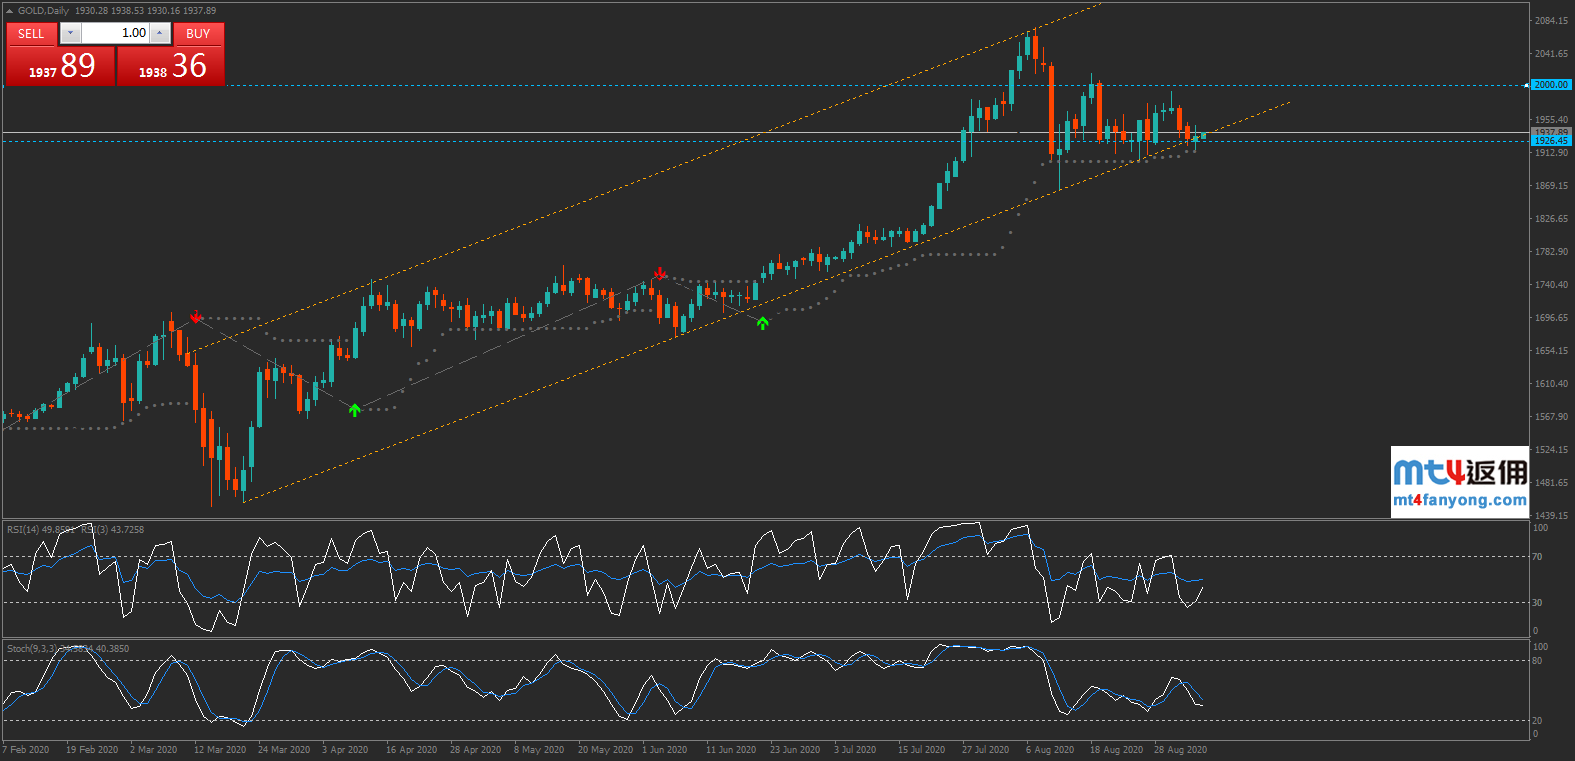1575x761 pixels.
Task: Click the 1938.36 buy price tile
Action: click(x=171, y=66)
